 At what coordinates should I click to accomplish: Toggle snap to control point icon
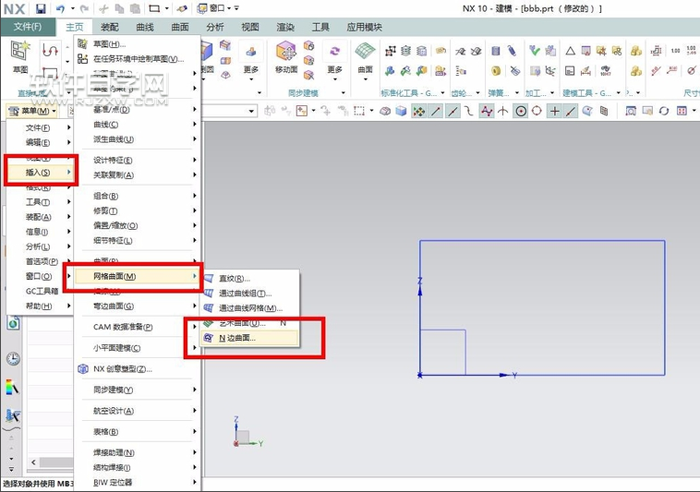(468, 111)
